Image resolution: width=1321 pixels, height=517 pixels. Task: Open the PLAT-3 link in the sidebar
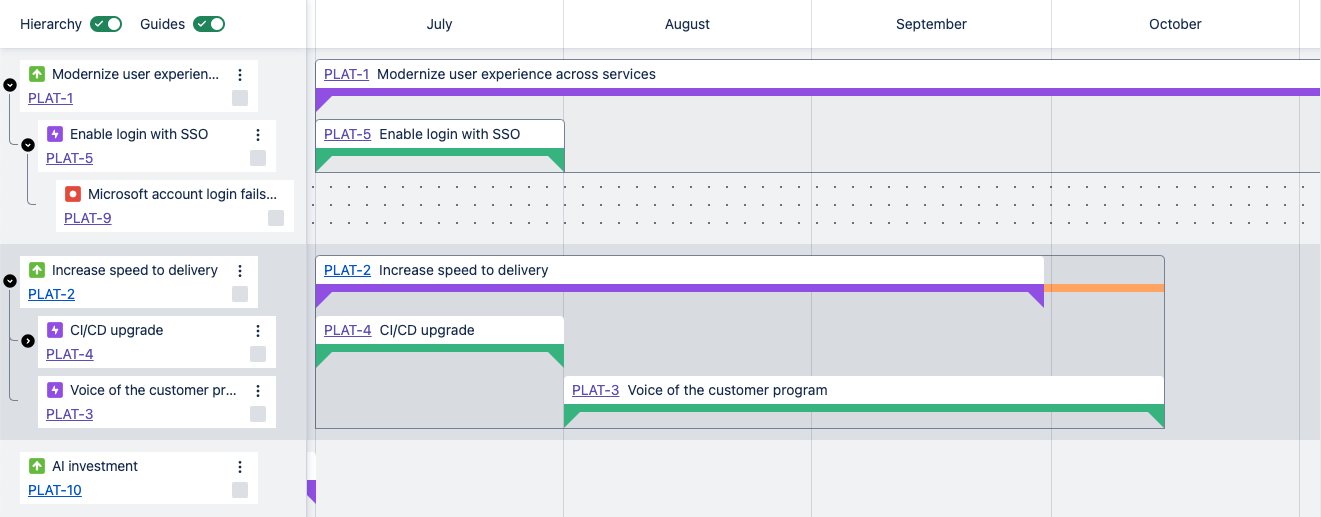point(69,414)
